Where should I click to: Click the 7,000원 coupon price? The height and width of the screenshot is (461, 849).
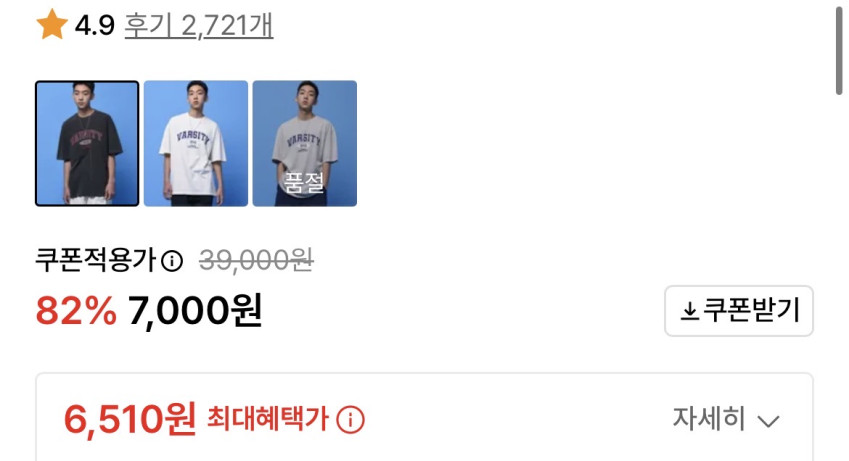click(x=195, y=311)
